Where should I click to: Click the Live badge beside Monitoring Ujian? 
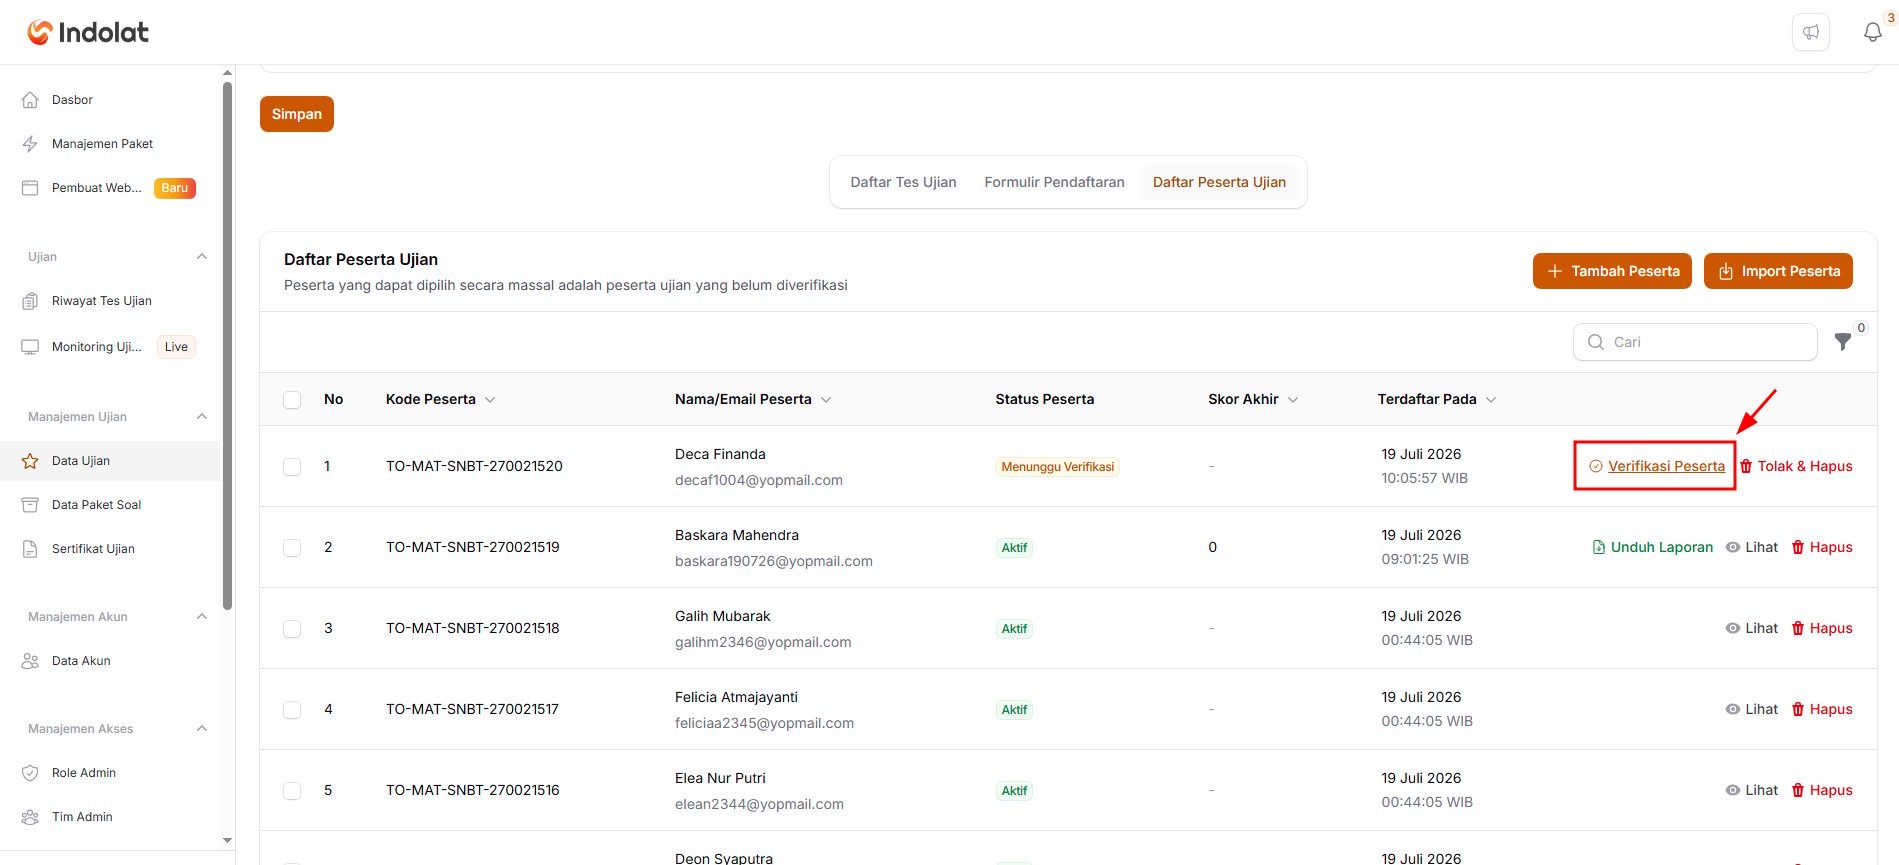[176, 347]
